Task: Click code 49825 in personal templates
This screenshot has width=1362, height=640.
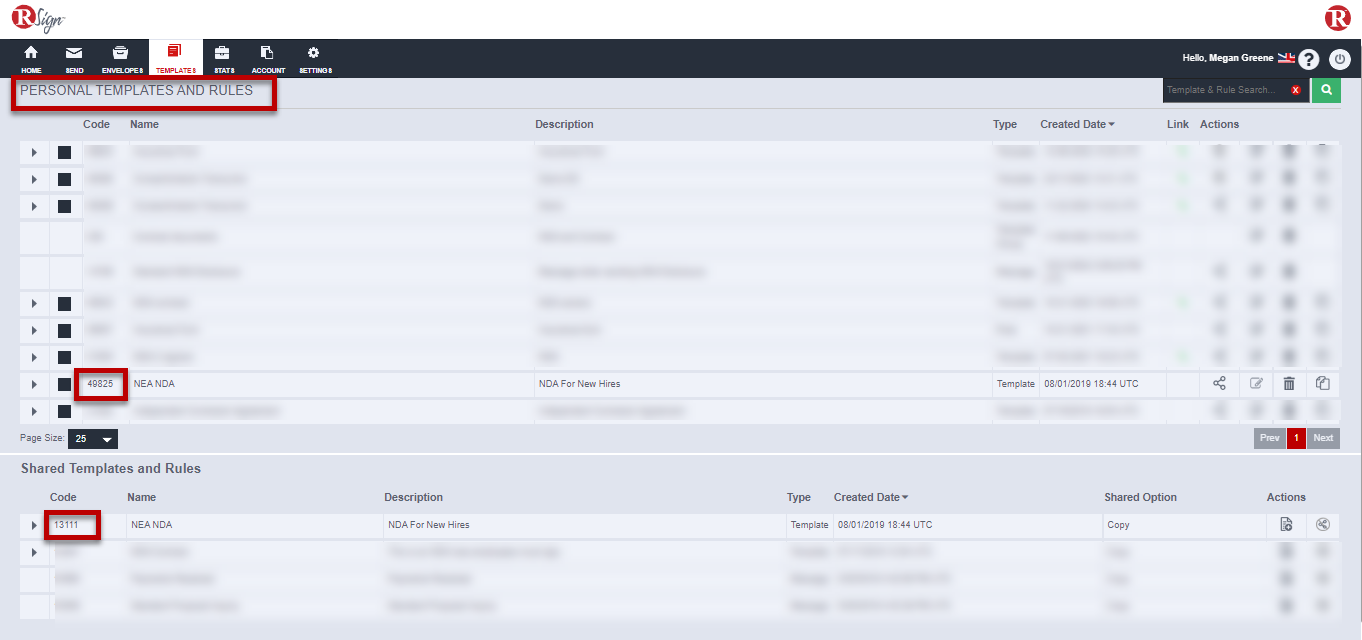Action: click(100, 383)
